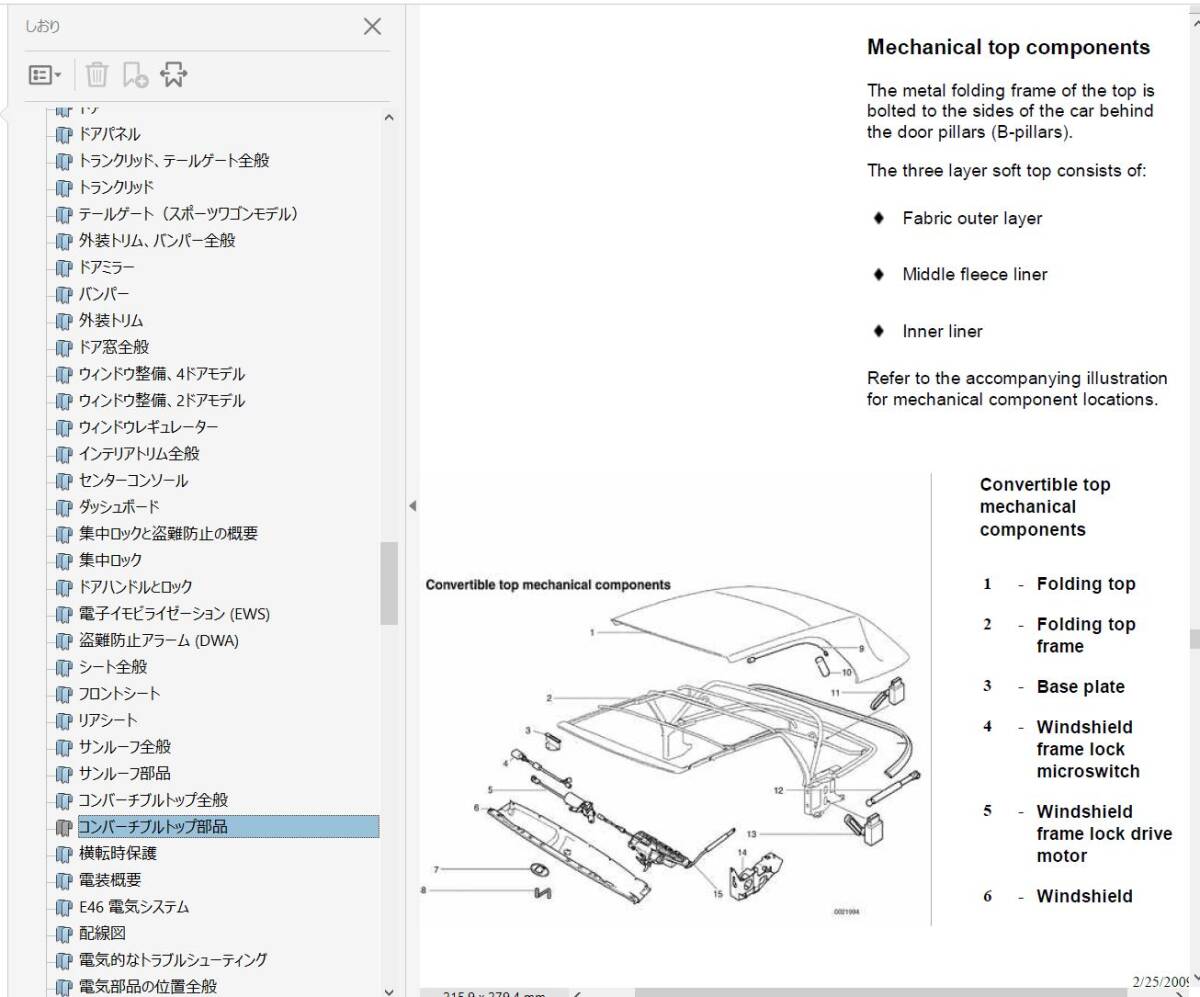Screen dimensions: 1200x997
Task: Open the bookmark options dropdown menu
Action: [x=46, y=75]
